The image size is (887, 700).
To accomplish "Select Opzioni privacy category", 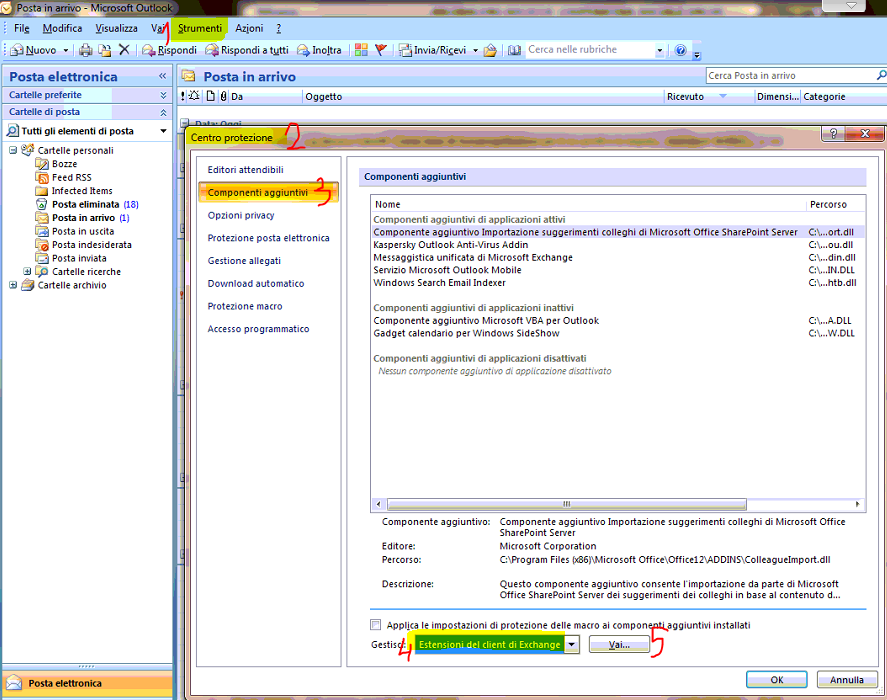I will (241, 216).
